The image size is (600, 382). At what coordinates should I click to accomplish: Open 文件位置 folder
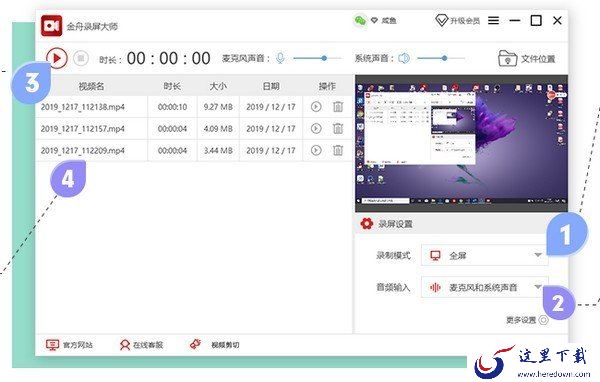[x=527, y=59]
